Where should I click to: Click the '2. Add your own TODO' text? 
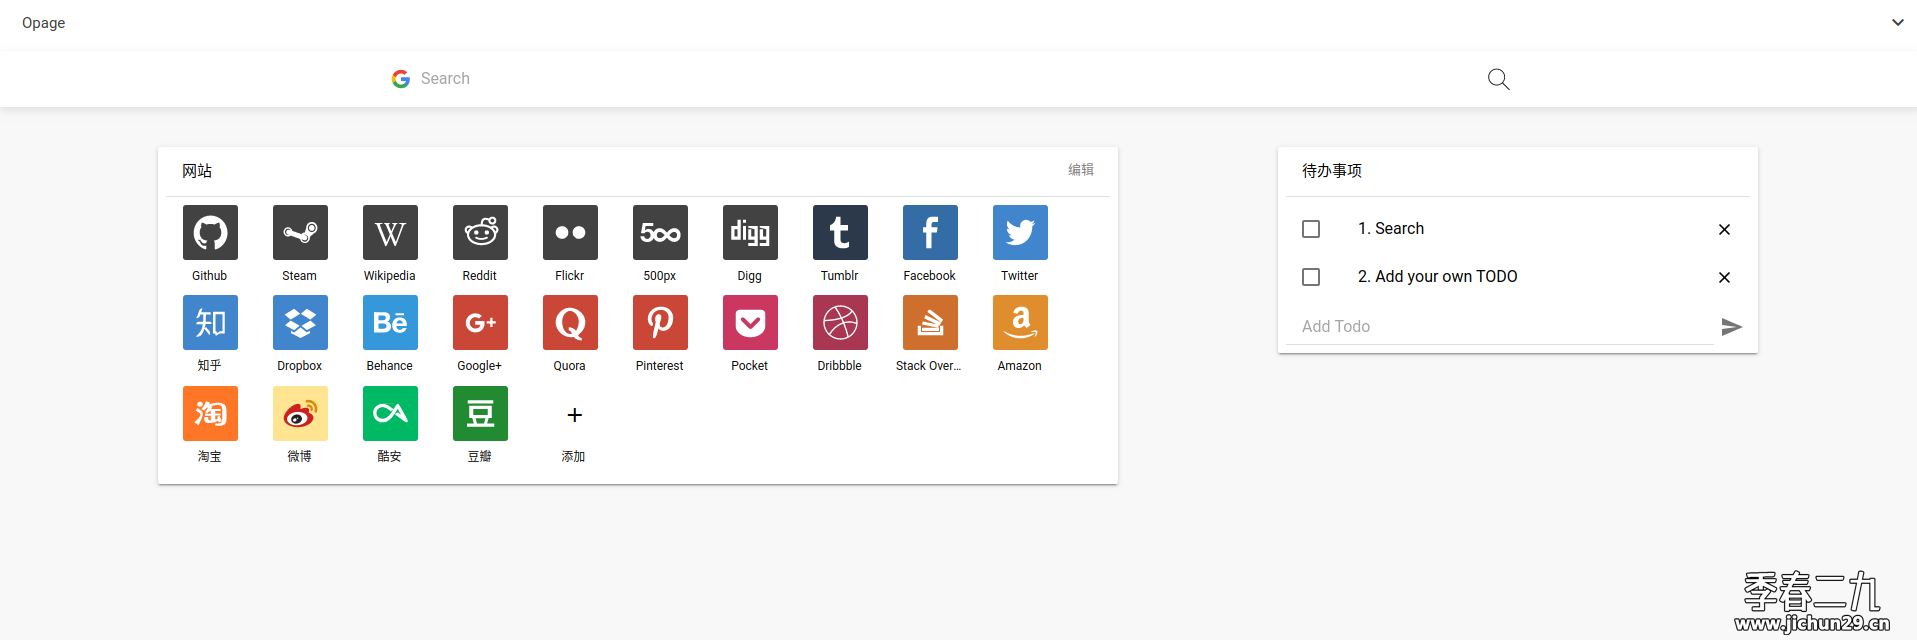(1438, 277)
